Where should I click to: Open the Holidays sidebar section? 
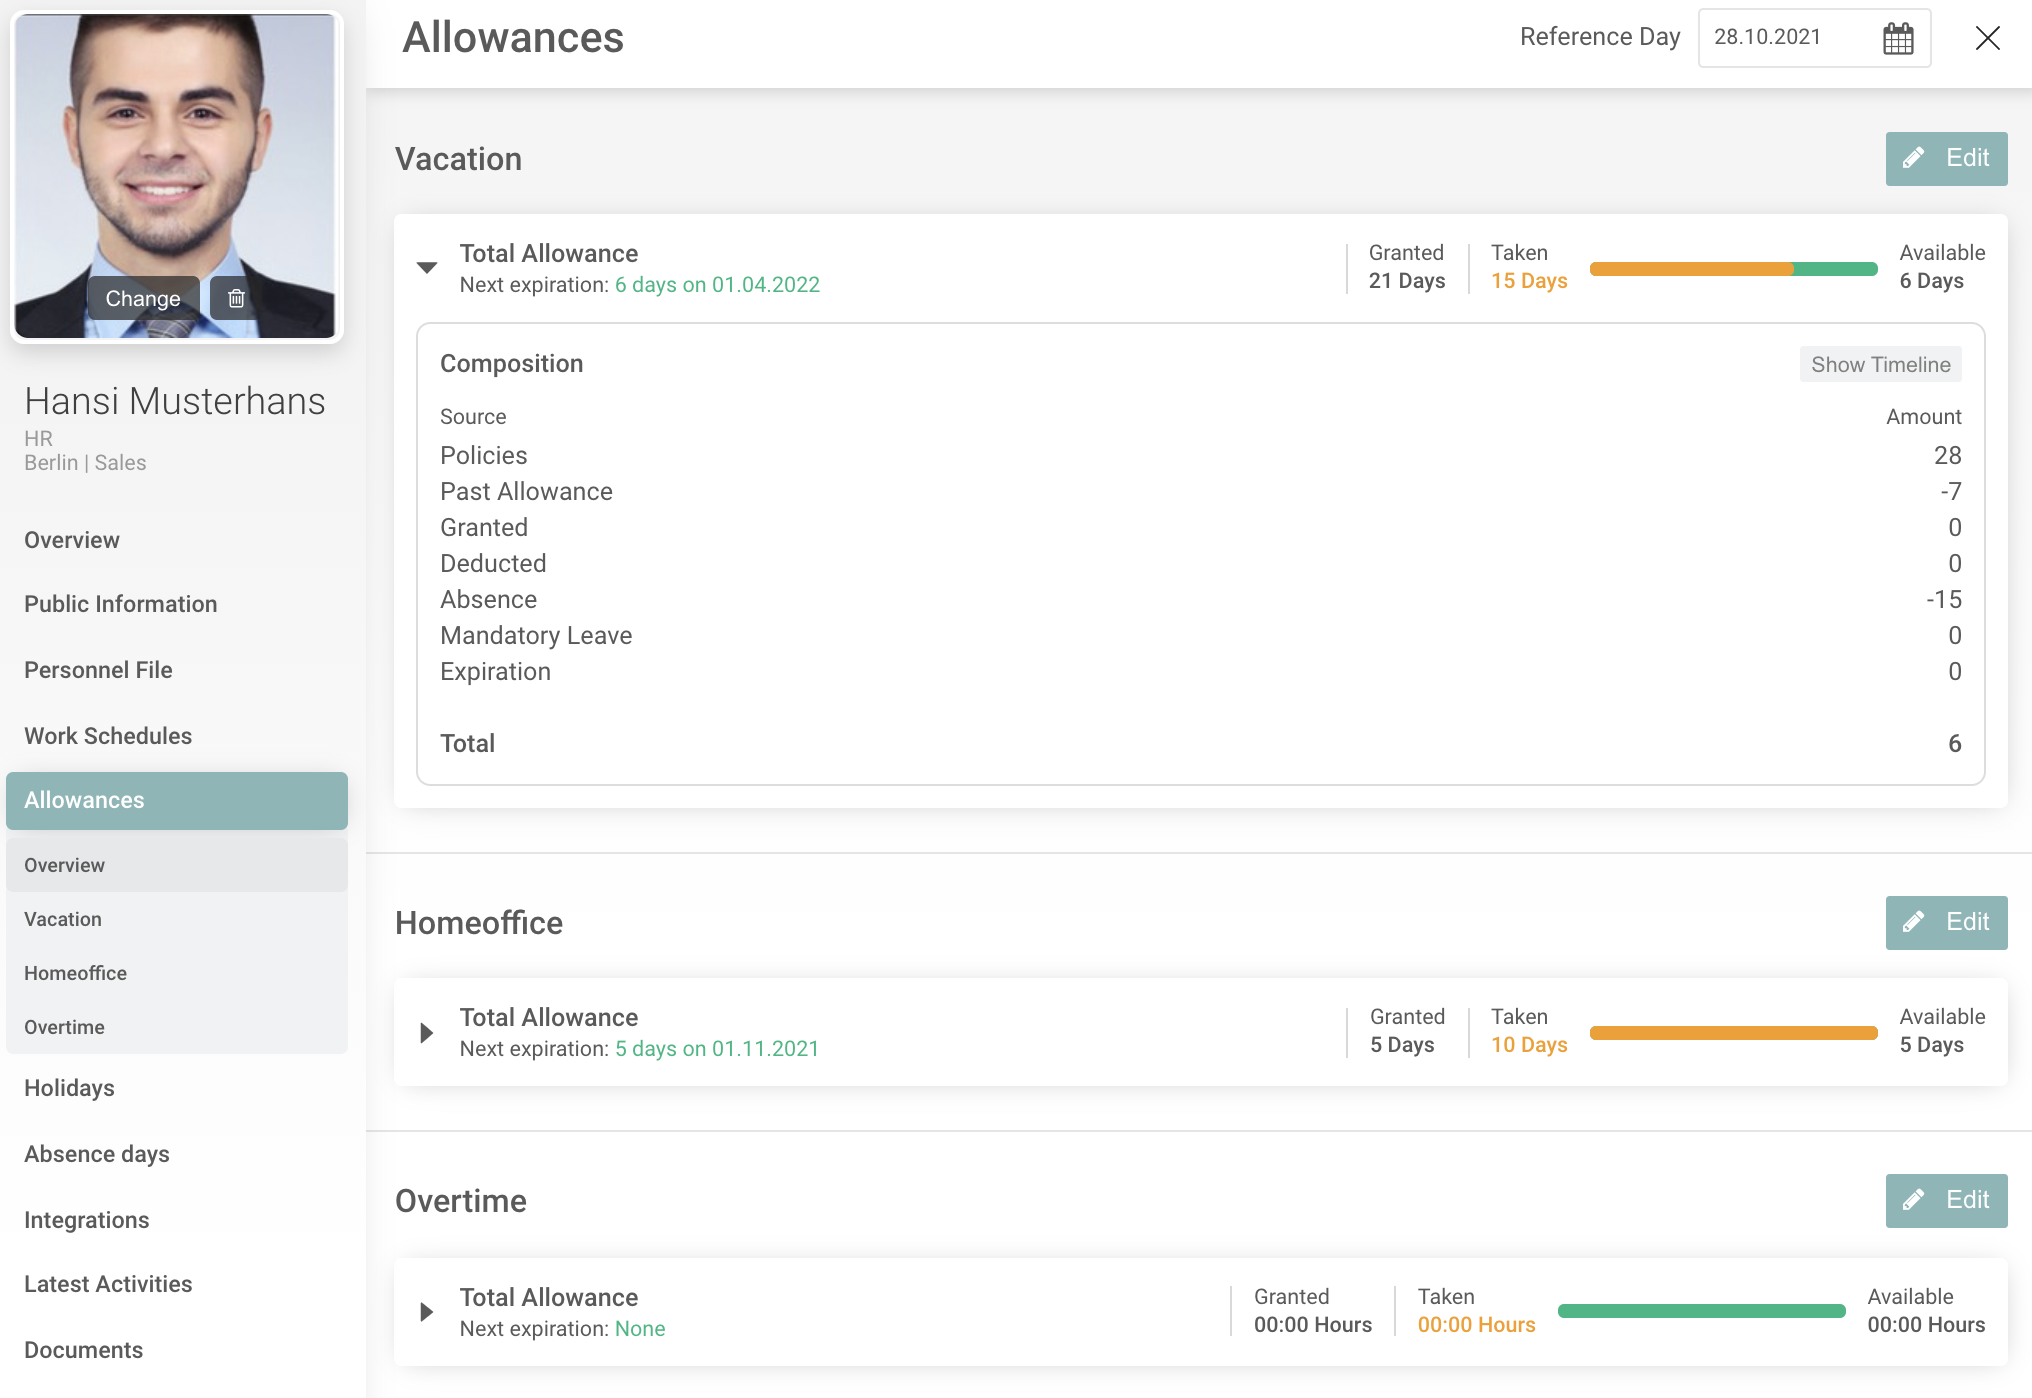(x=69, y=1088)
